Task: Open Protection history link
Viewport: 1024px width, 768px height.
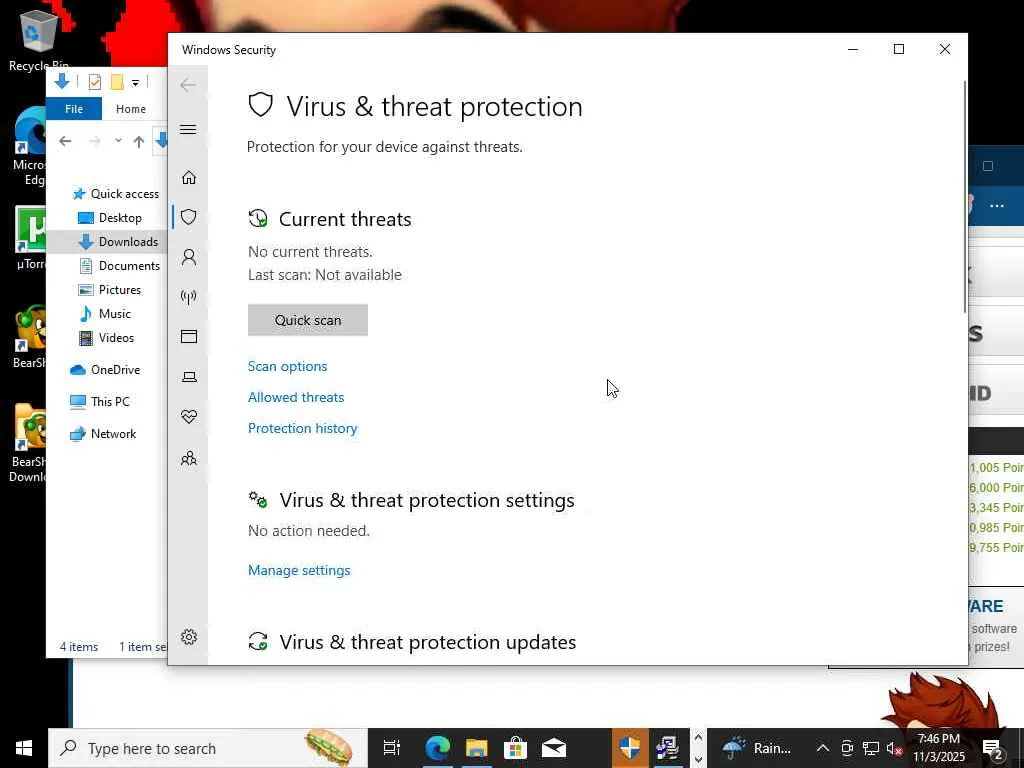Action: (302, 428)
